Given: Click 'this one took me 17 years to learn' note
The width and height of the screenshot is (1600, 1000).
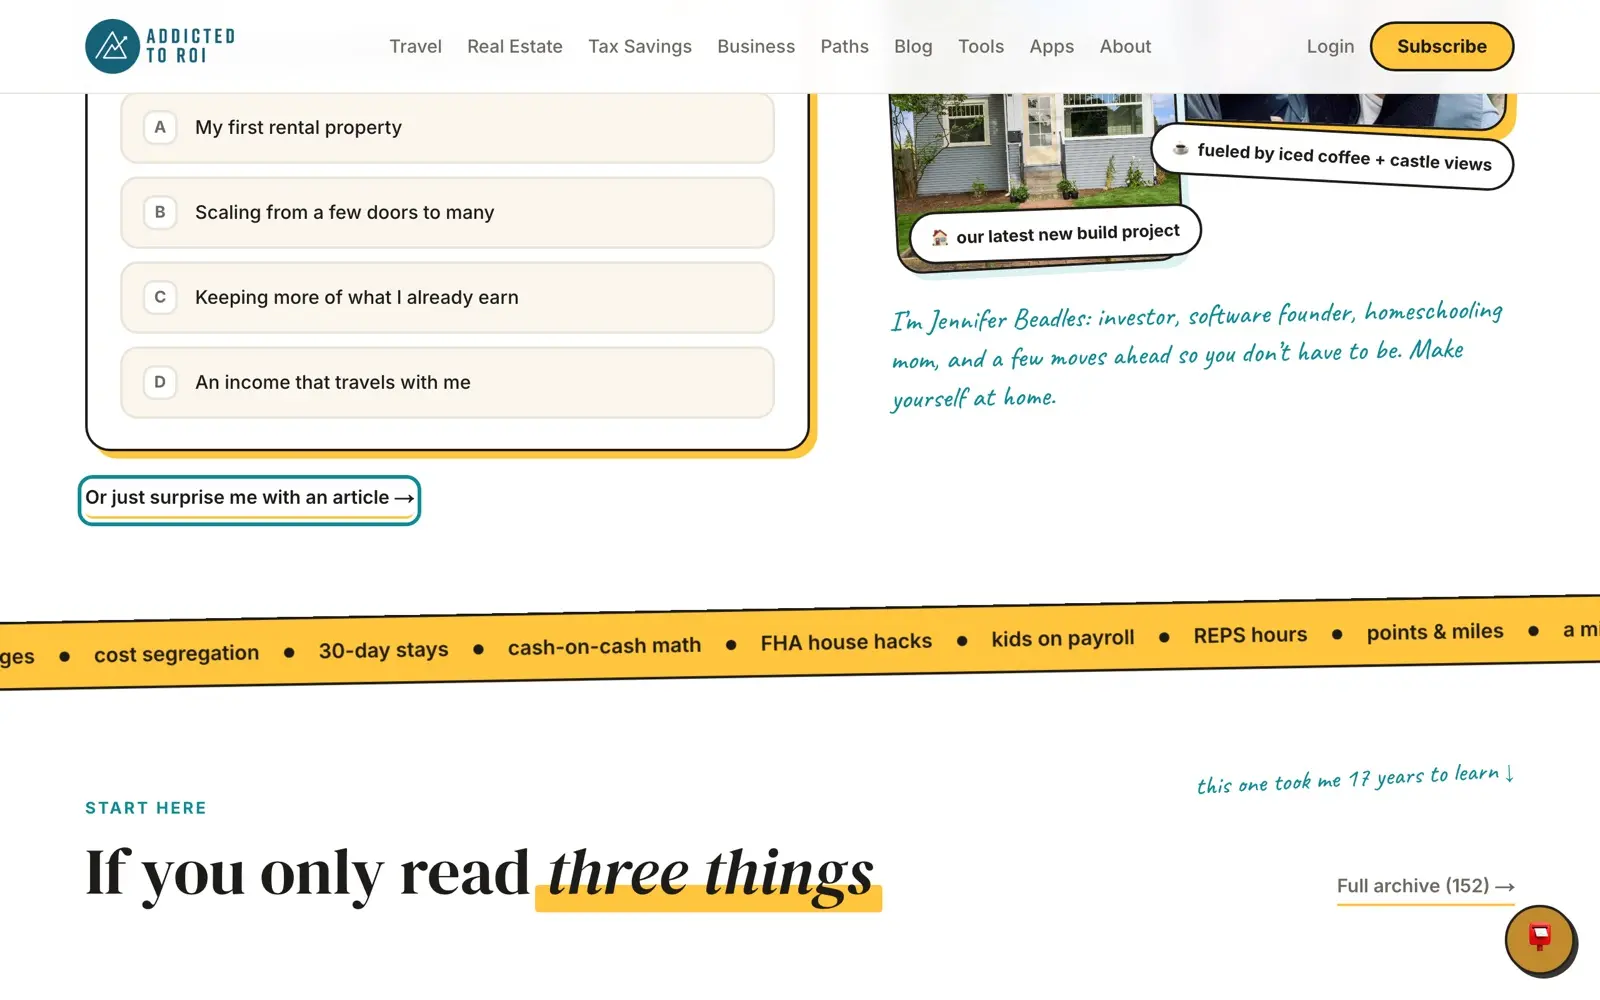Looking at the screenshot, I should point(1355,779).
